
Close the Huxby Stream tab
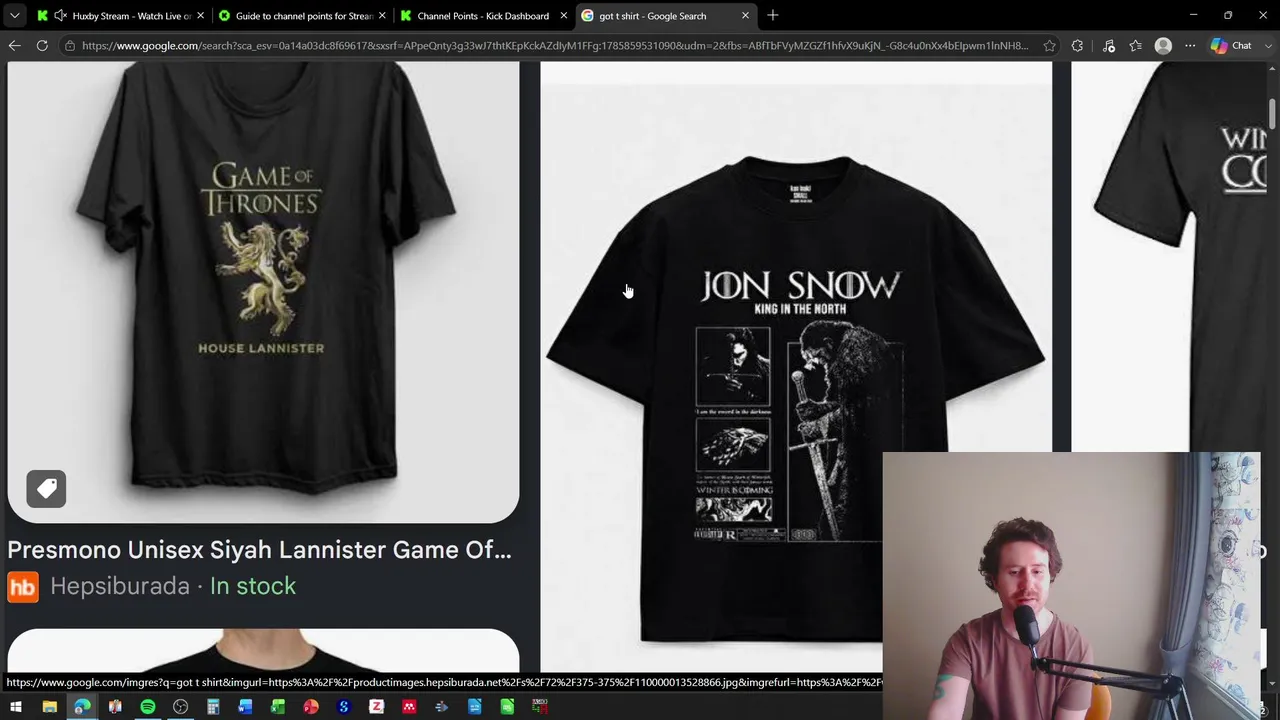click(x=200, y=16)
